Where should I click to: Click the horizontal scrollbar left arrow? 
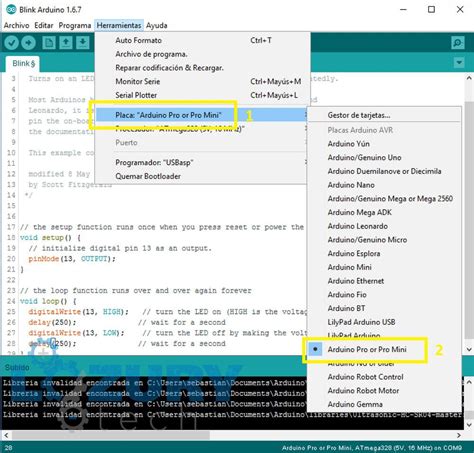tap(6, 435)
